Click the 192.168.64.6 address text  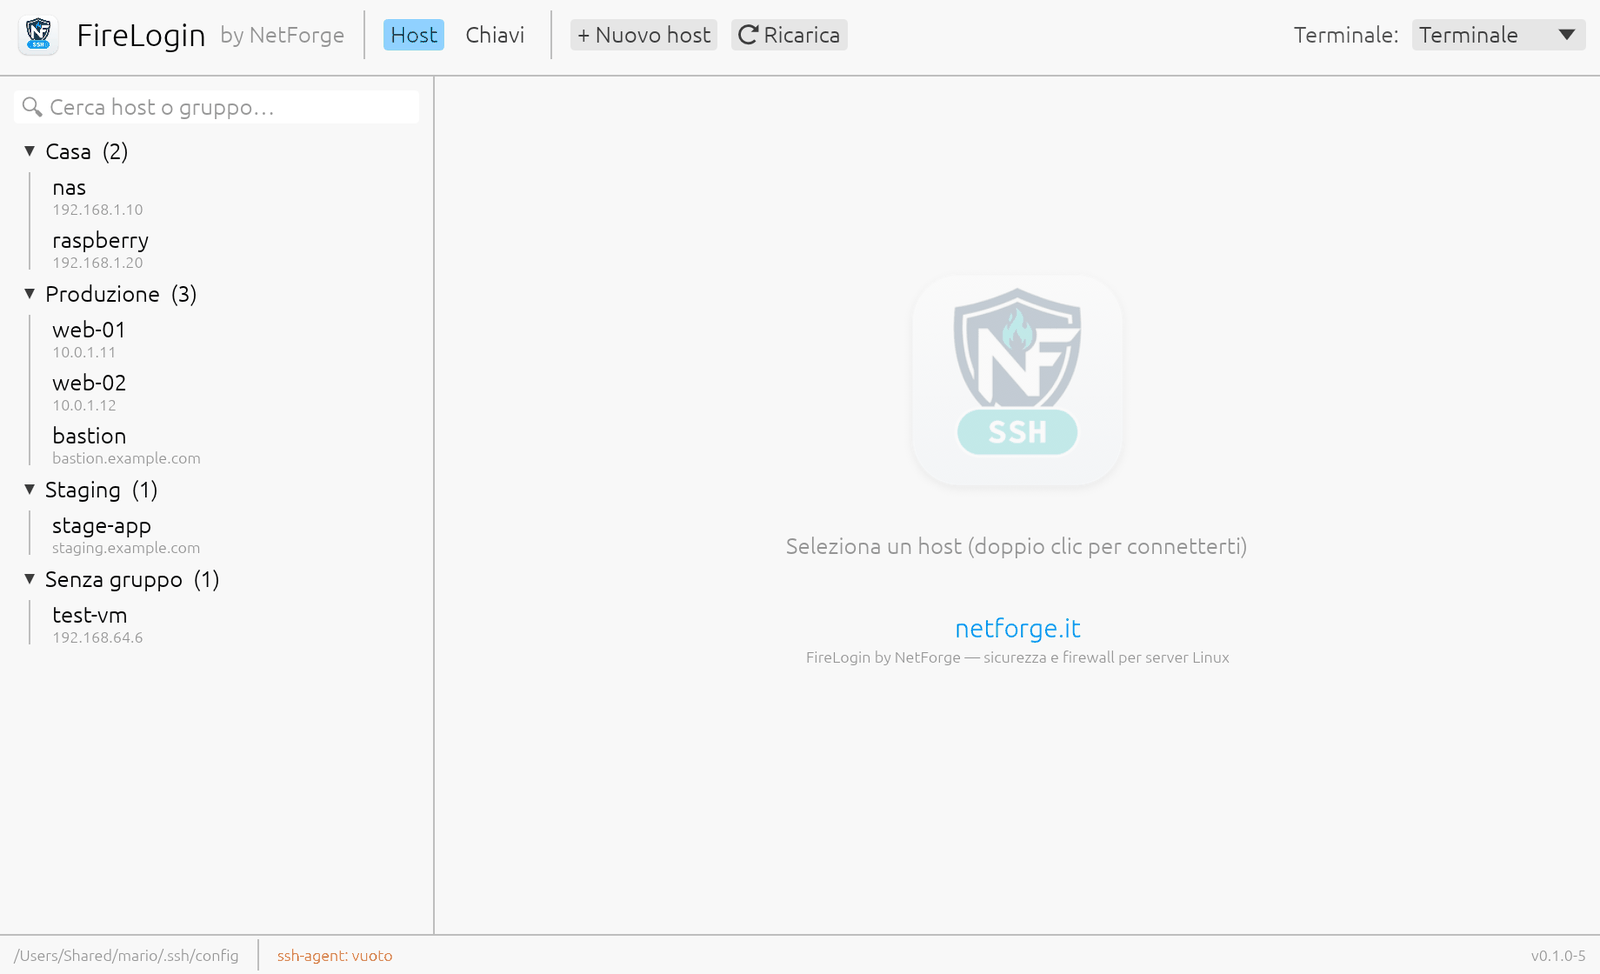coord(98,638)
